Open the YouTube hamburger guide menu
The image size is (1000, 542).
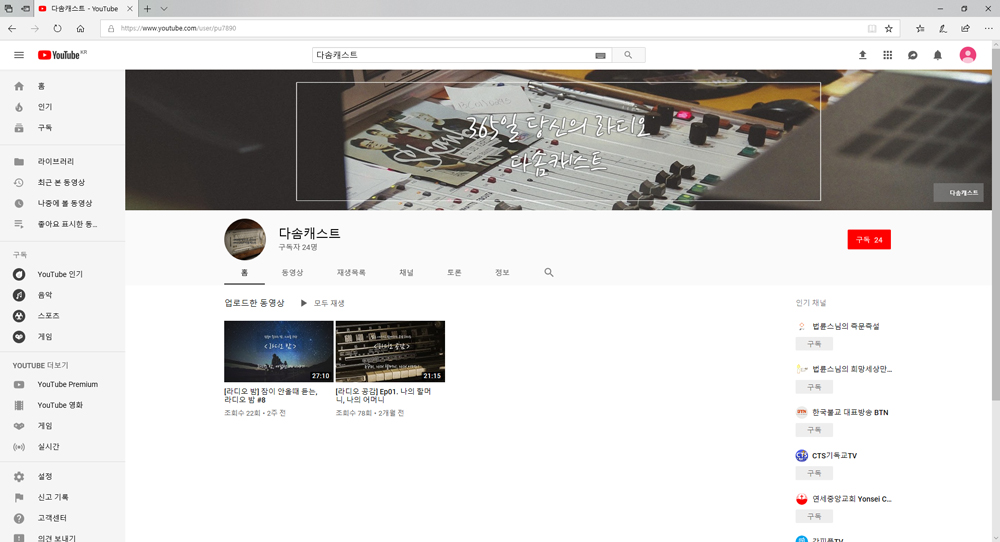(x=19, y=55)
